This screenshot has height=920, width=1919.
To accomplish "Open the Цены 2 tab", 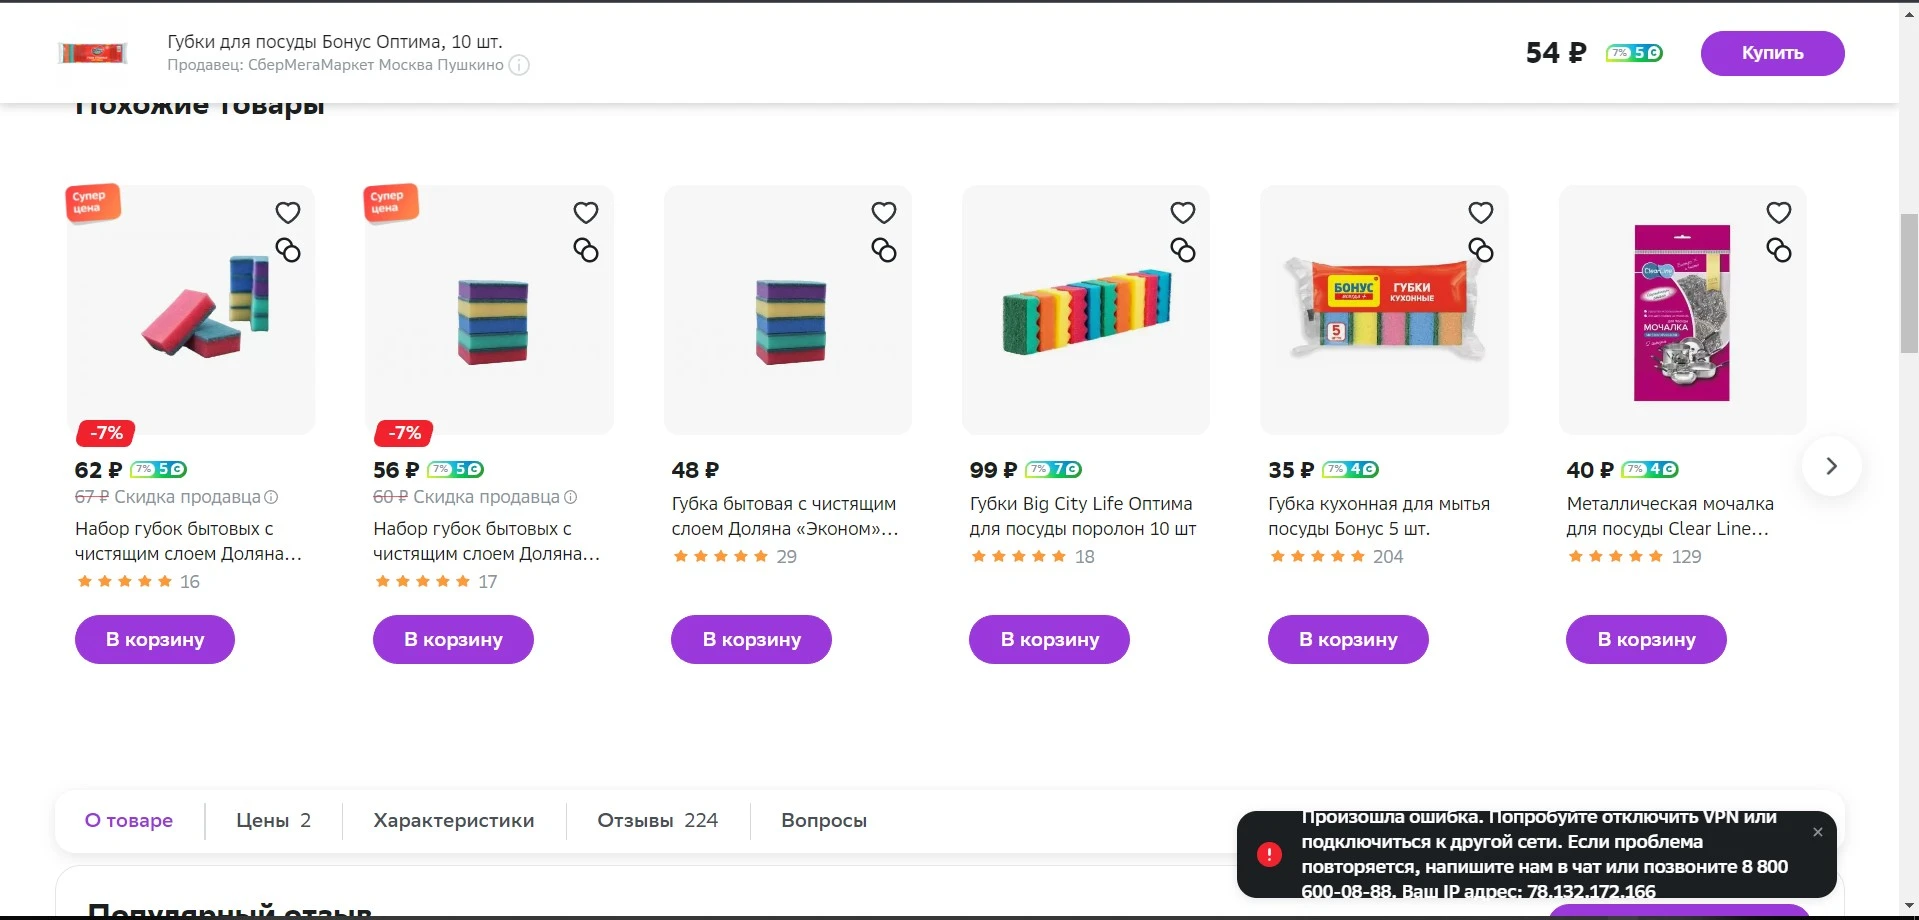I will click(x=274, y=821).
